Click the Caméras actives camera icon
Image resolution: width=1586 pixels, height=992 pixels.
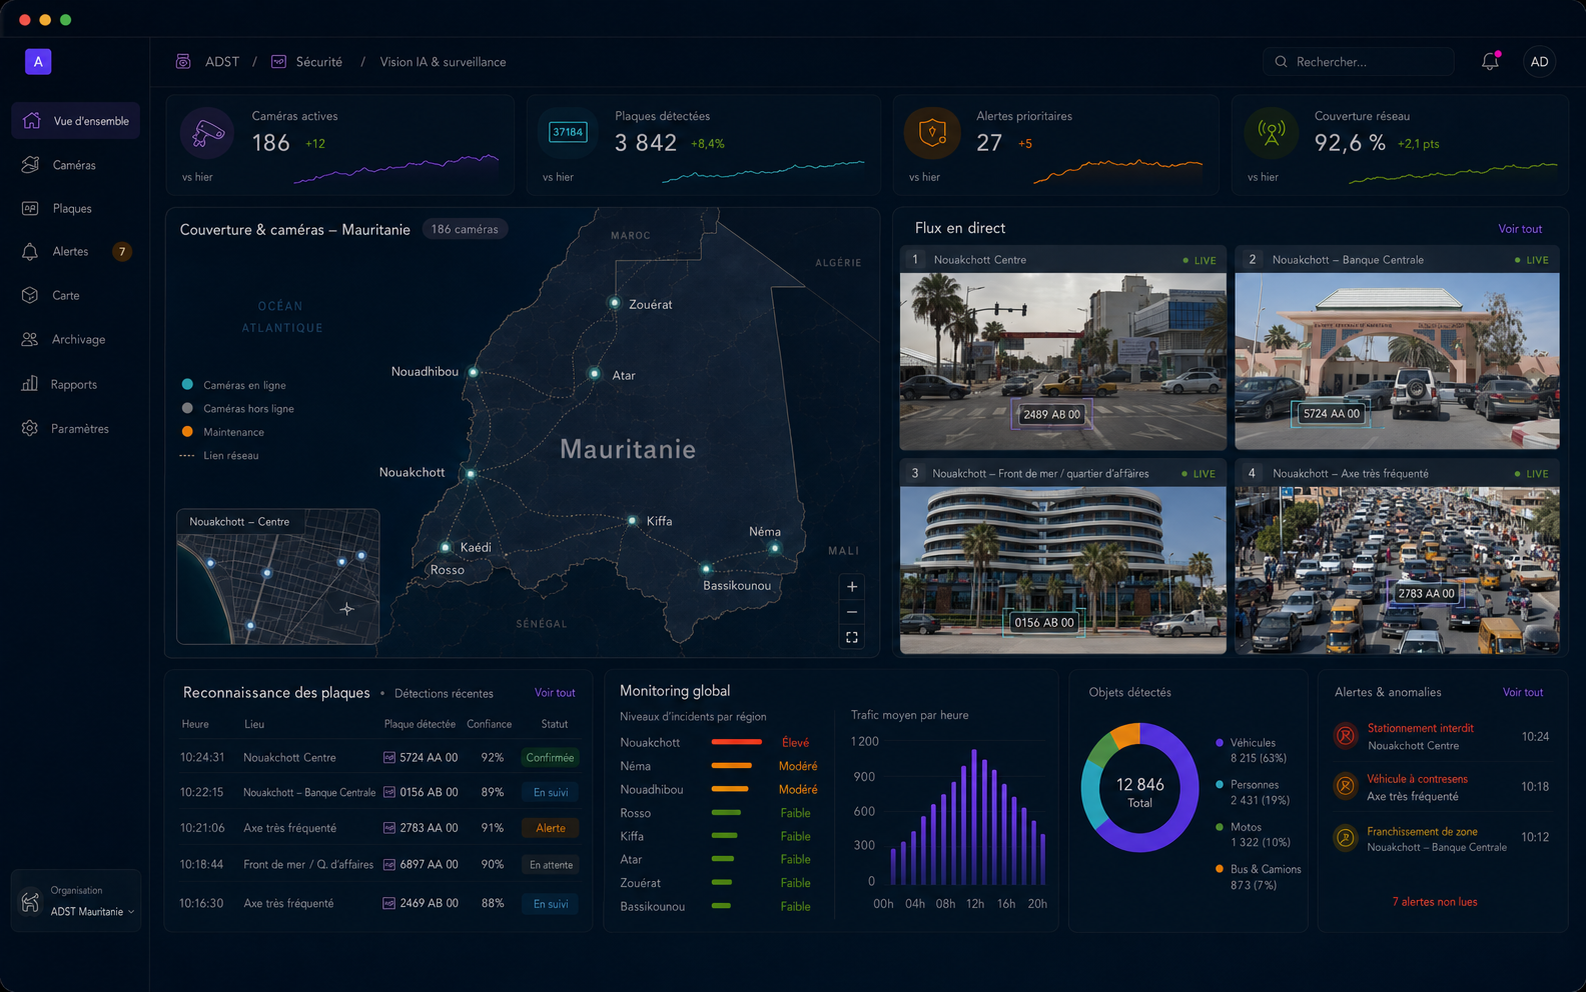click(208, 133)
